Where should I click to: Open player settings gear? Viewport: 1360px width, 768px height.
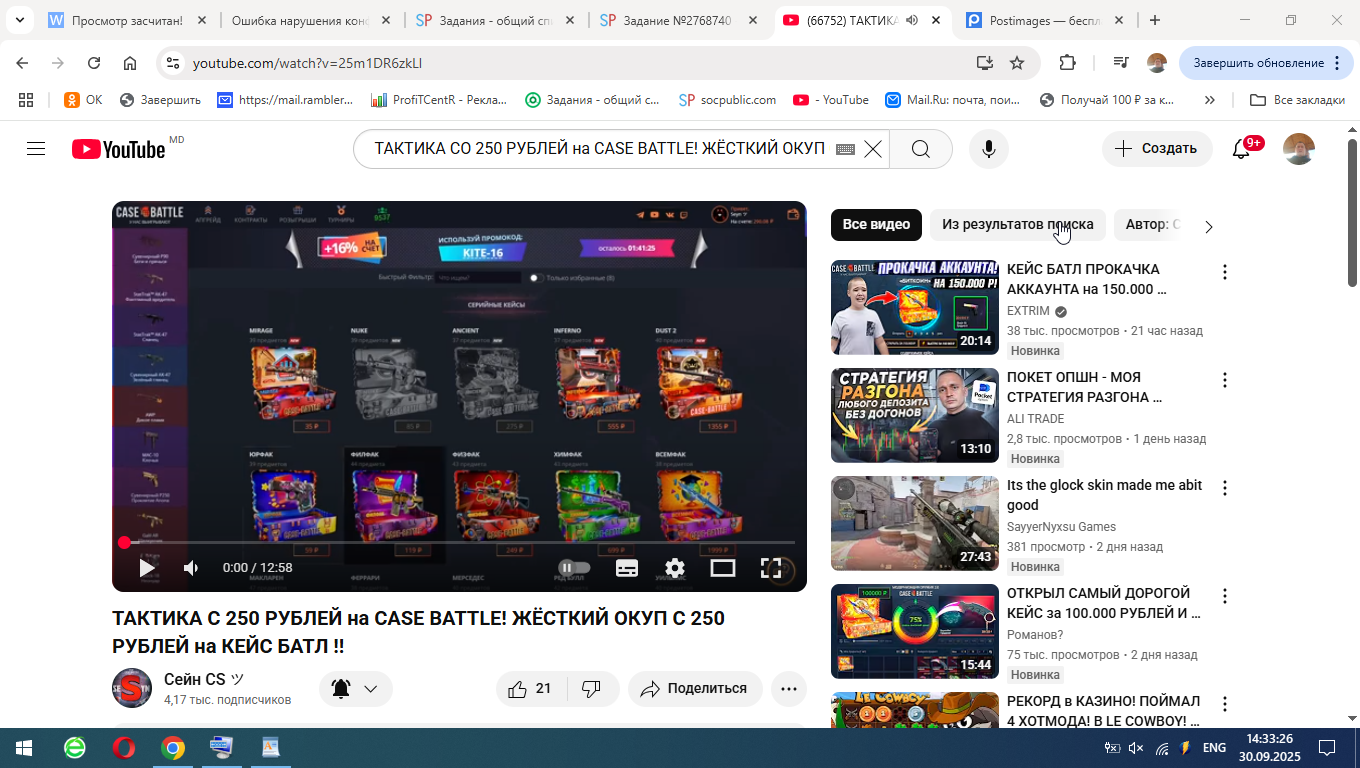coord(675,568)
